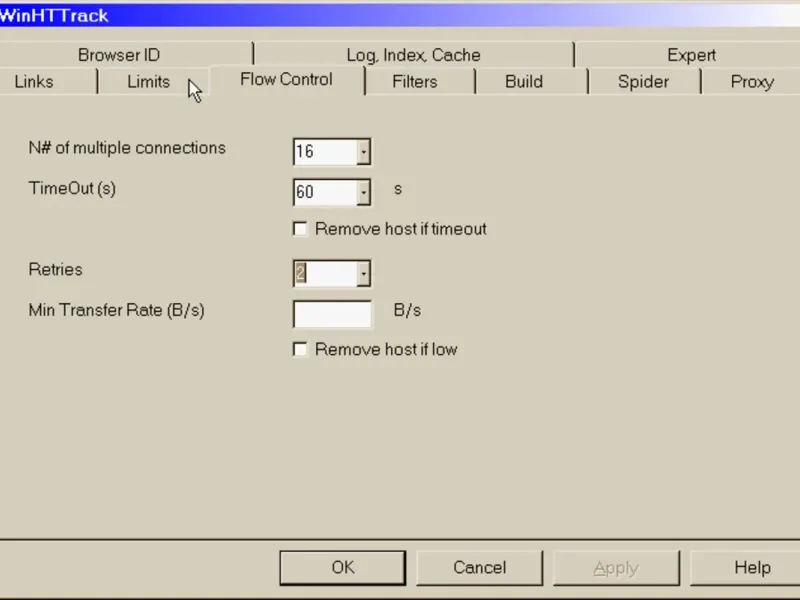800x600 pixels.
Task: Select the Expert tab
Action: click(x=691, y=55)
